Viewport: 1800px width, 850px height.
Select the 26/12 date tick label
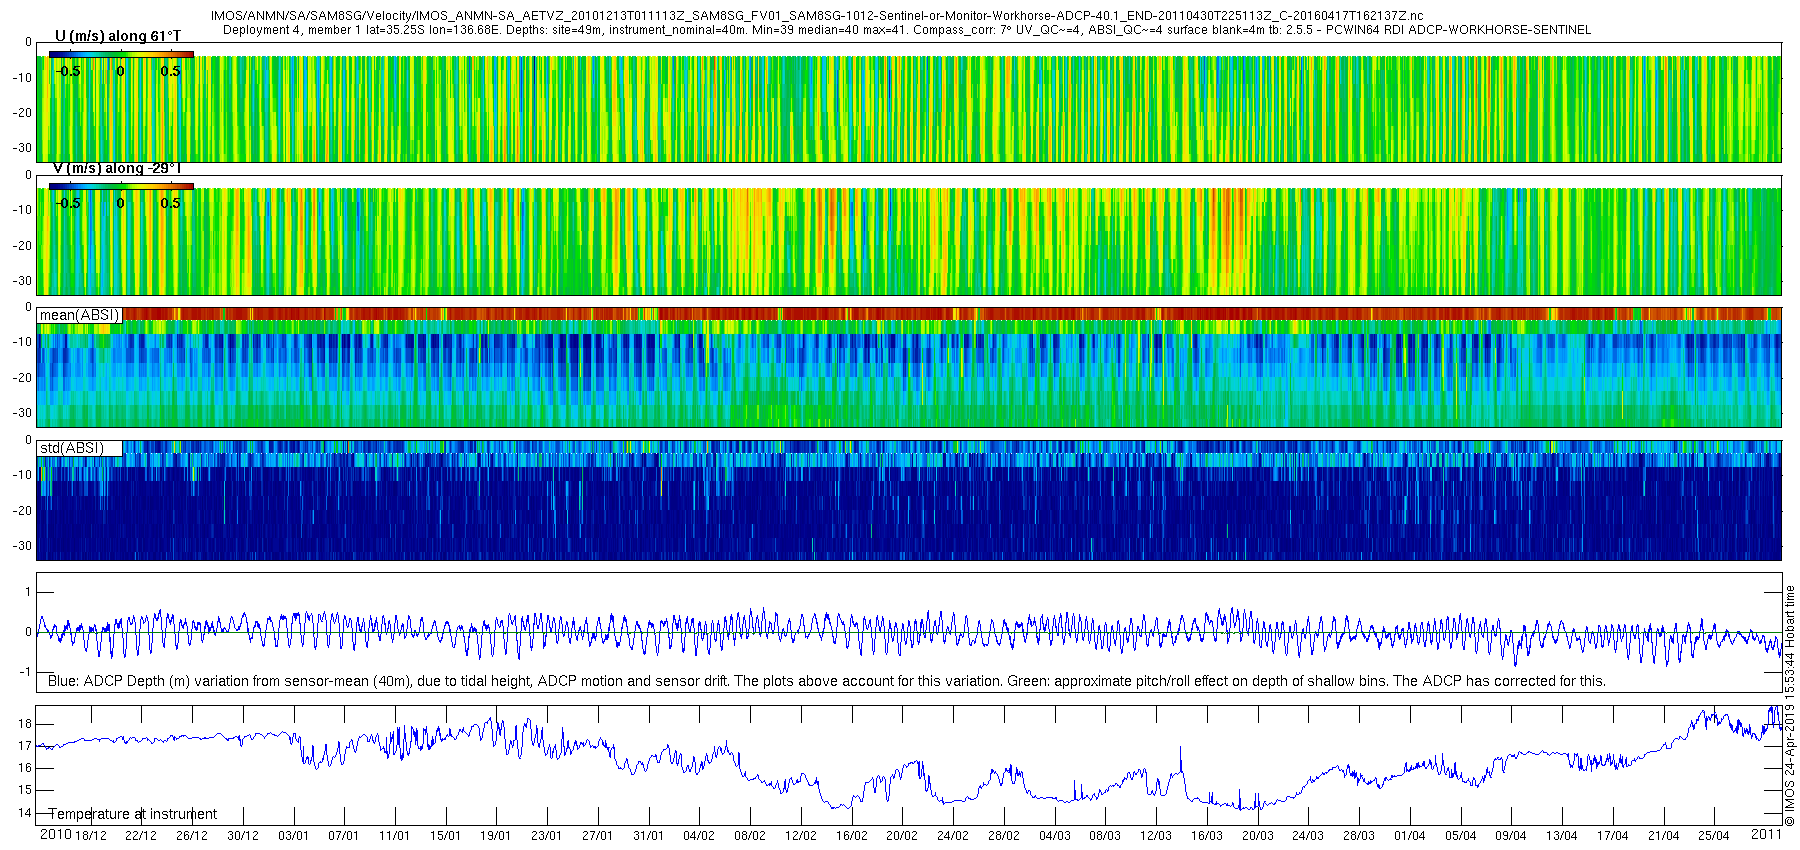pyautogui.click(x=192, y=836)
